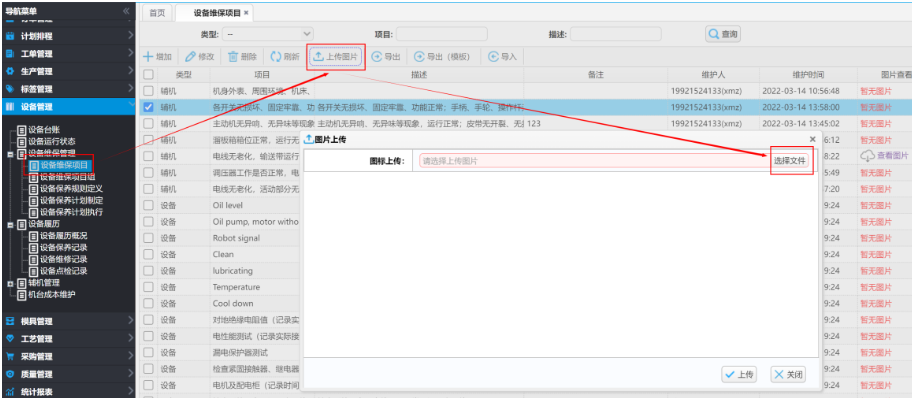This screenshot has height=400, width=915.
Task: Tick the header select-all checkbox
Action: coord(149,75)
